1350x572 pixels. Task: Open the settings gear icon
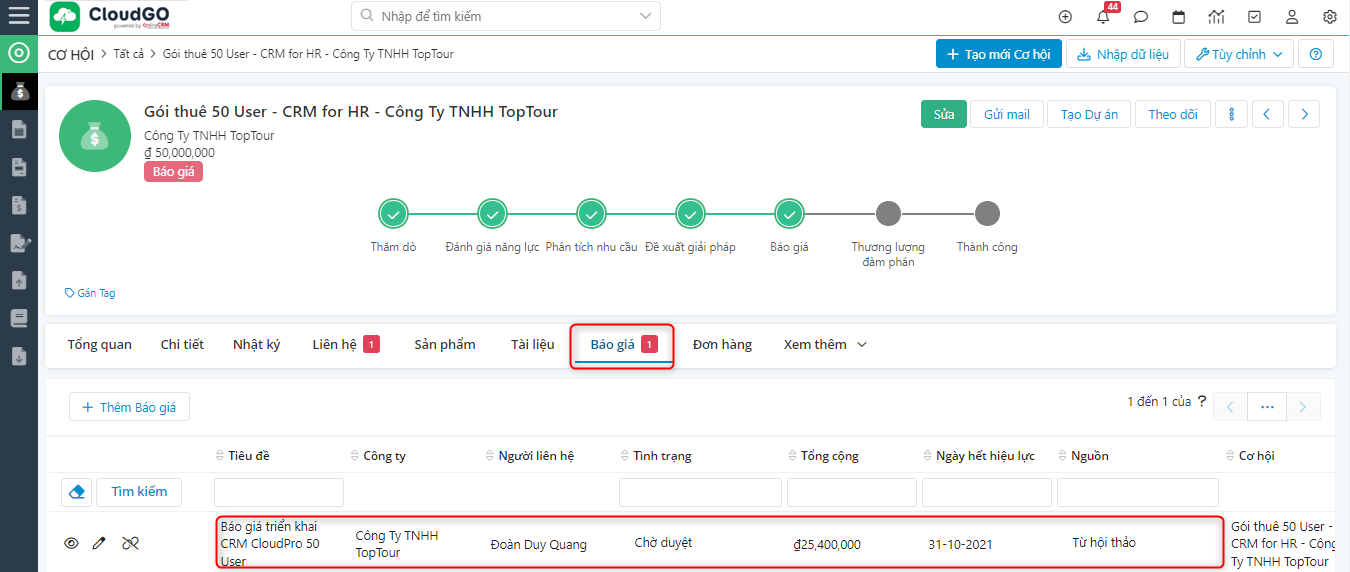[1329, 17]
